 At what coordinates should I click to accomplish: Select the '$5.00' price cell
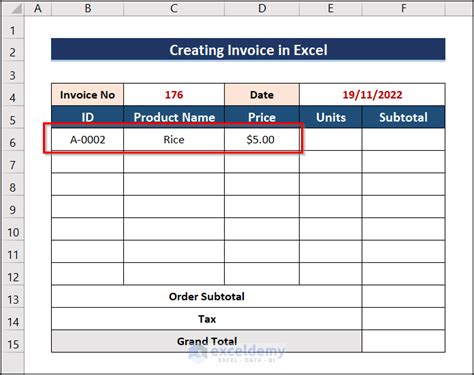262,139
